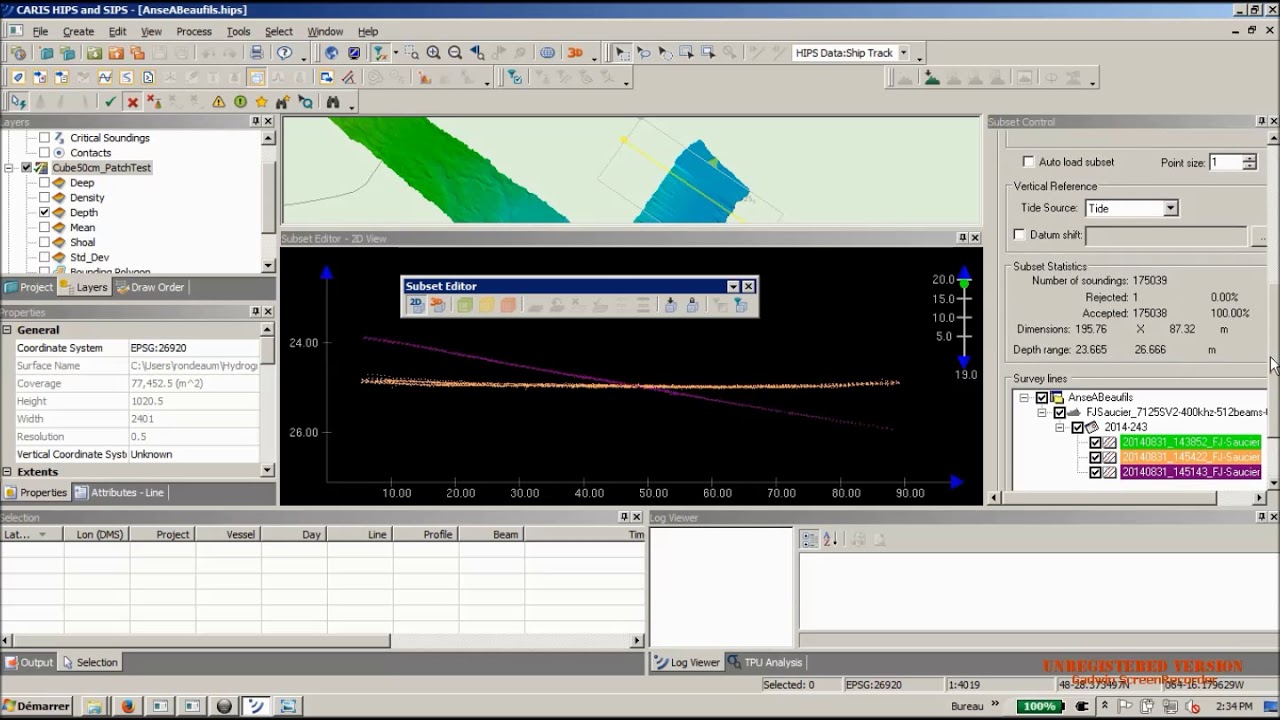Click the cube load arrow icon in Subset Editor
1280x720 pixels.
coord(671,305)
